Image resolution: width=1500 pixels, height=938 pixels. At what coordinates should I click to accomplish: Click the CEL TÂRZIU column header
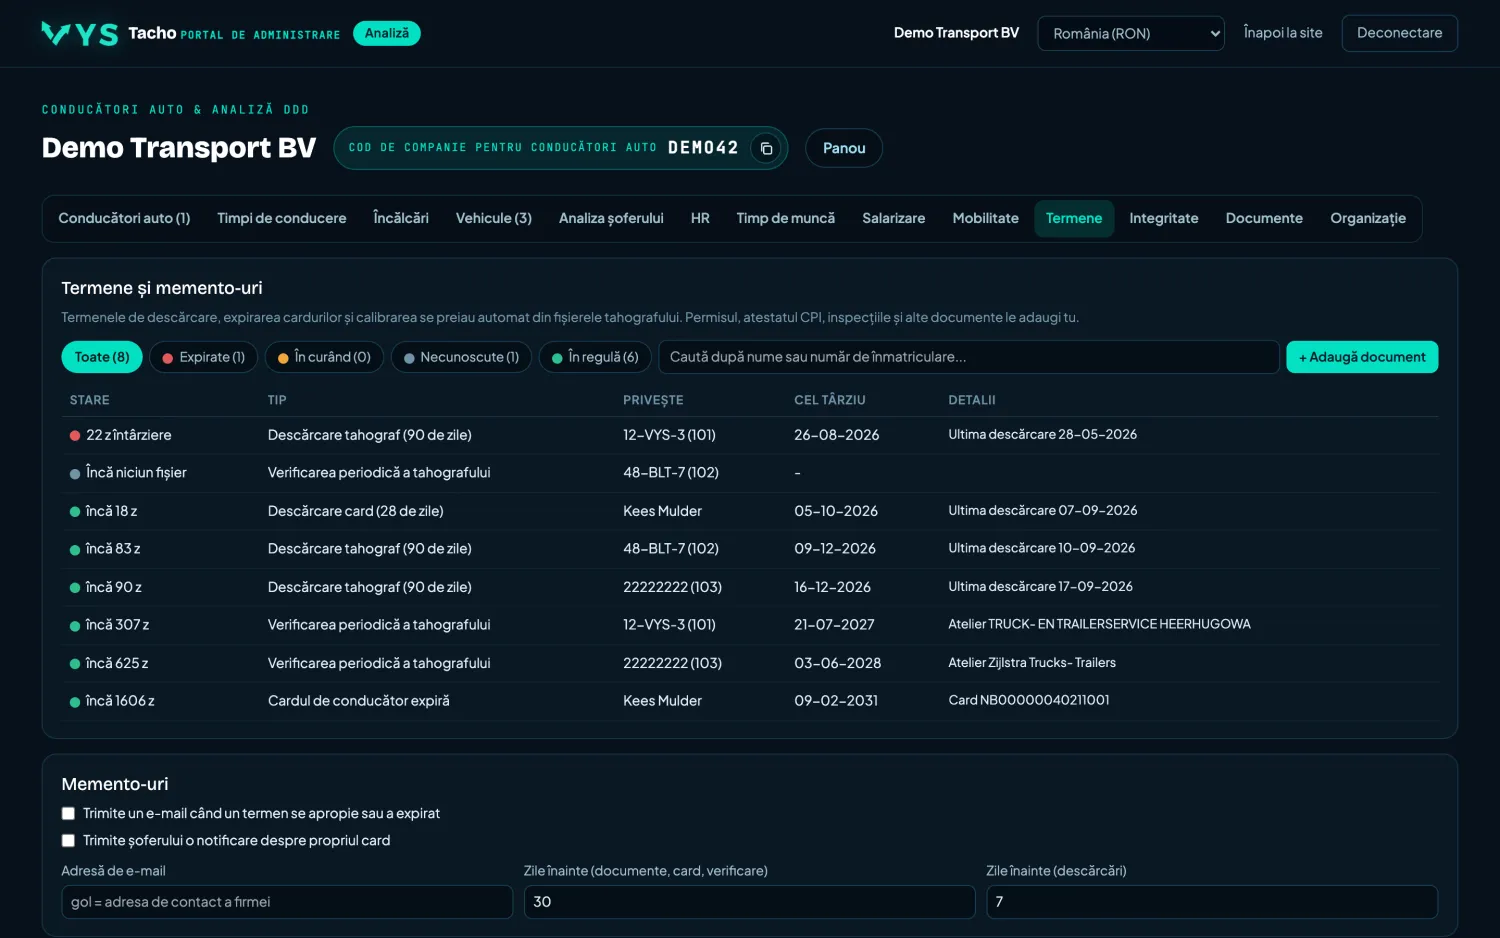coord(830,400)
